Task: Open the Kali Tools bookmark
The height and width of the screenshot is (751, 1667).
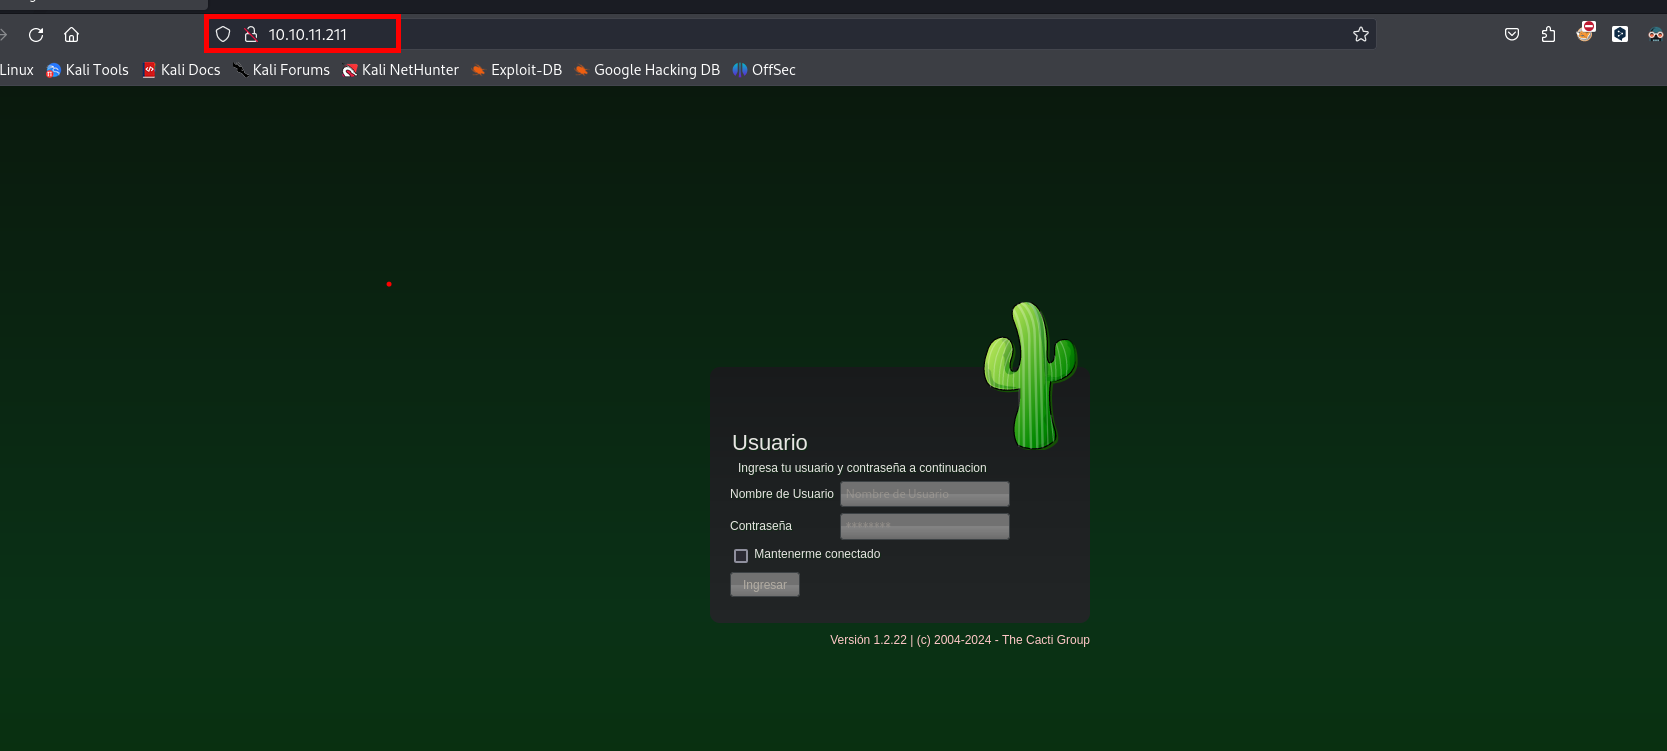Action: [88, 70]
